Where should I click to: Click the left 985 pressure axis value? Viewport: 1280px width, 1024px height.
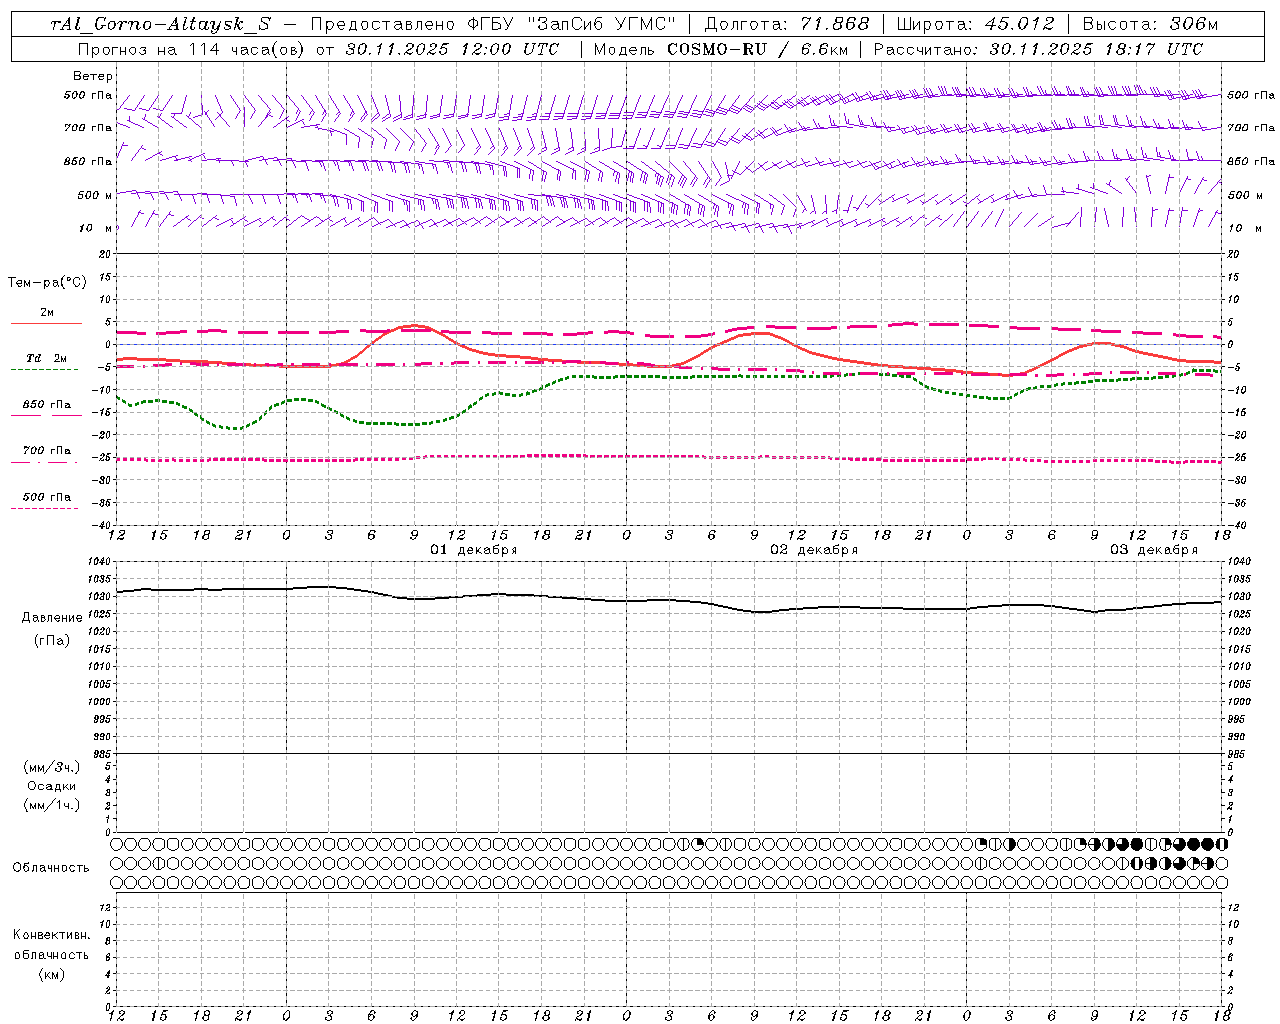[x=104, y=754]
